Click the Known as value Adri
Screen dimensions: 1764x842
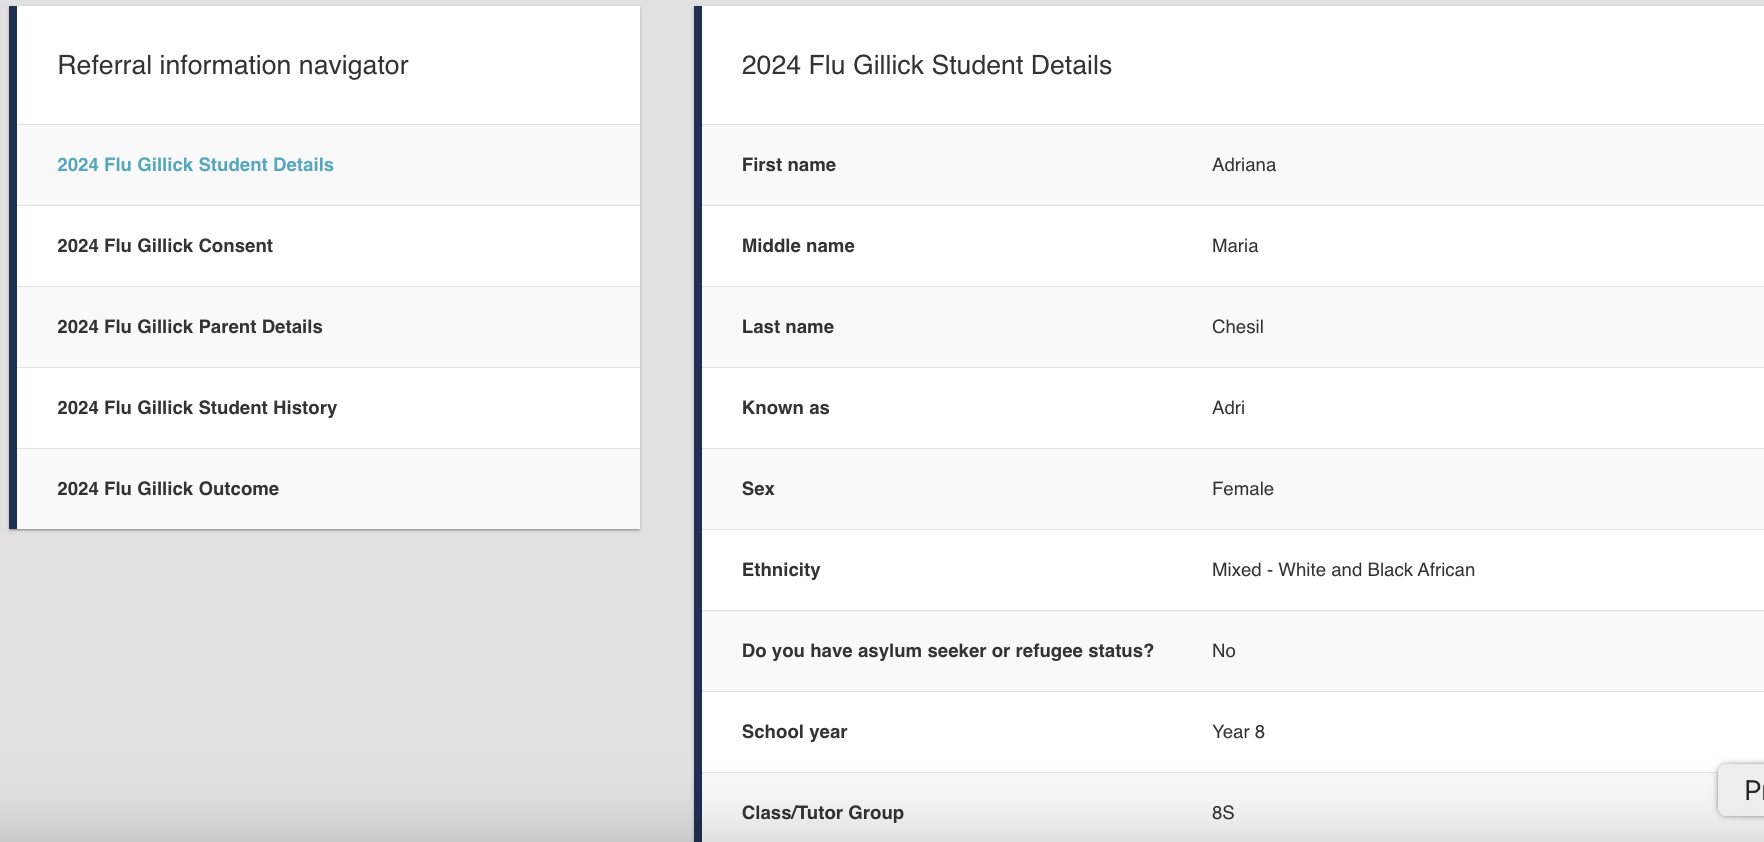(x=1228, y=408)
